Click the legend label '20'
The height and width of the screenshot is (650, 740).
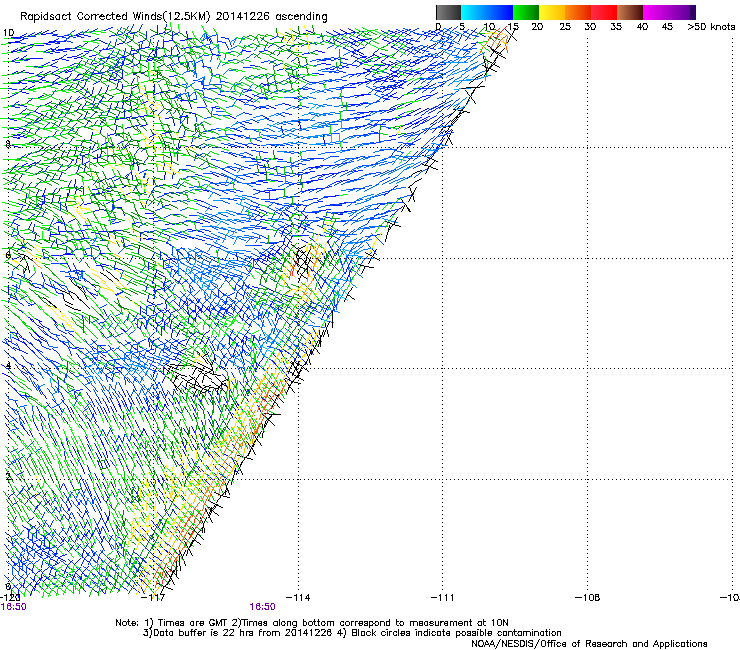tap(537, 27)
